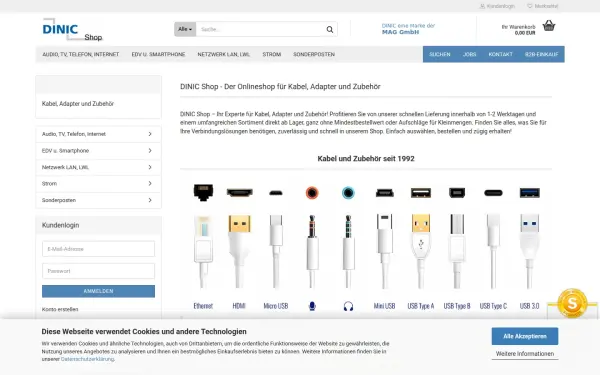Open the Alle search category dropdown

(185, 29)
